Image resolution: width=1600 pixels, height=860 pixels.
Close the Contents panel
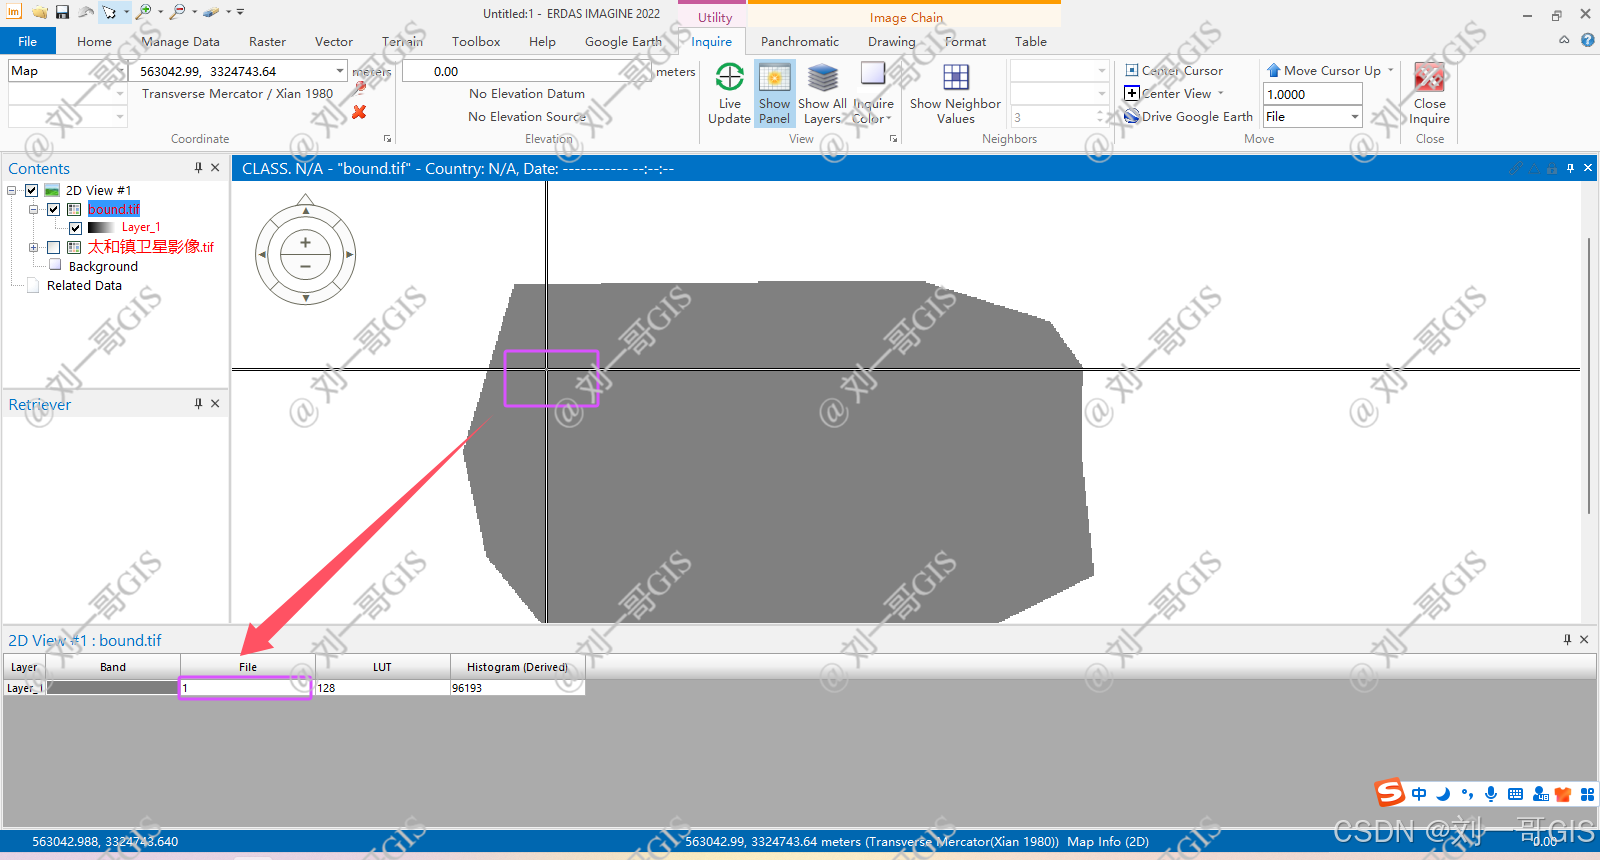[x=215, y=168]
